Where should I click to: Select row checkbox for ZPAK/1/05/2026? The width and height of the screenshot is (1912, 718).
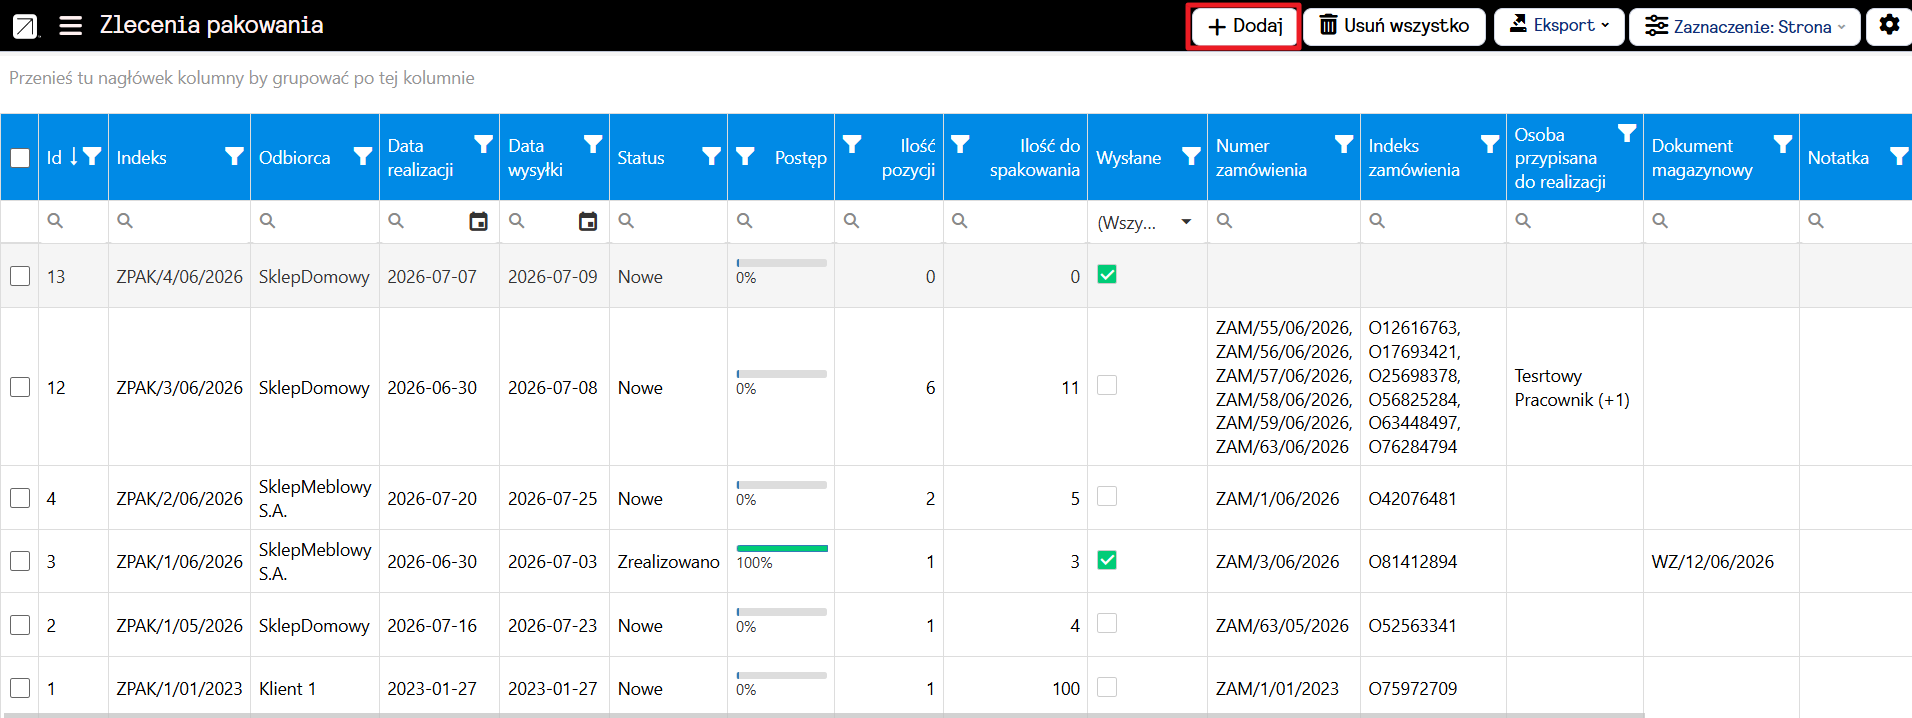[20, 625]
